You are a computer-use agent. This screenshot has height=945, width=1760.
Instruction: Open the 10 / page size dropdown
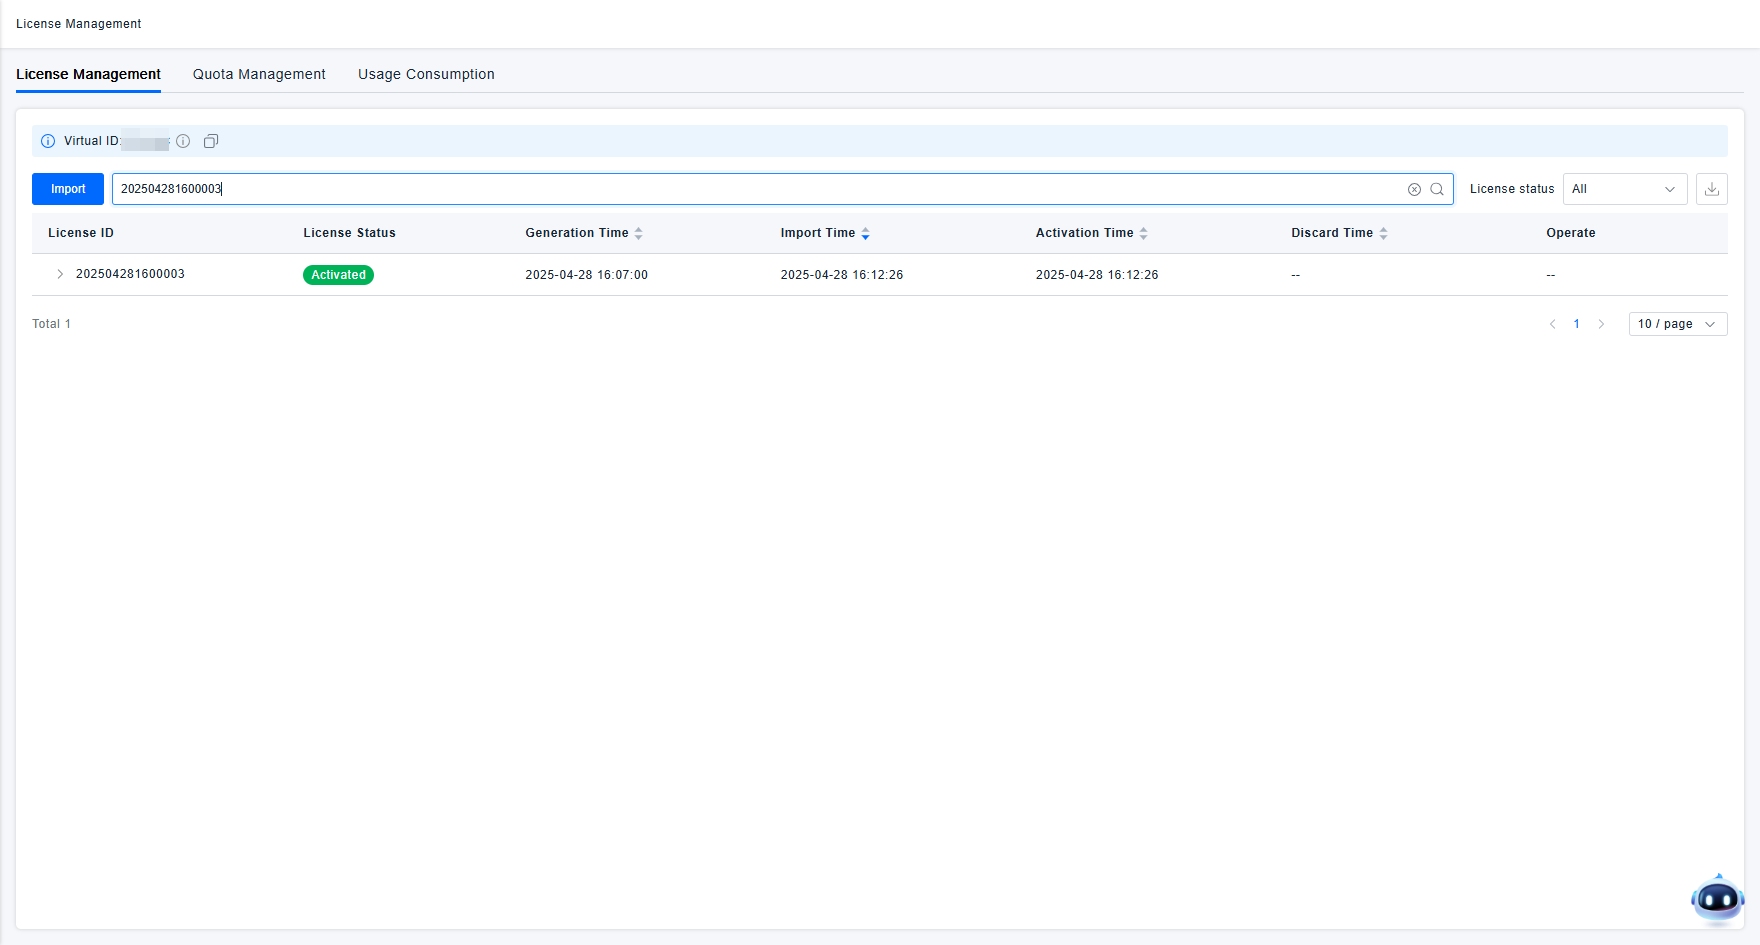coord(1677,324)
